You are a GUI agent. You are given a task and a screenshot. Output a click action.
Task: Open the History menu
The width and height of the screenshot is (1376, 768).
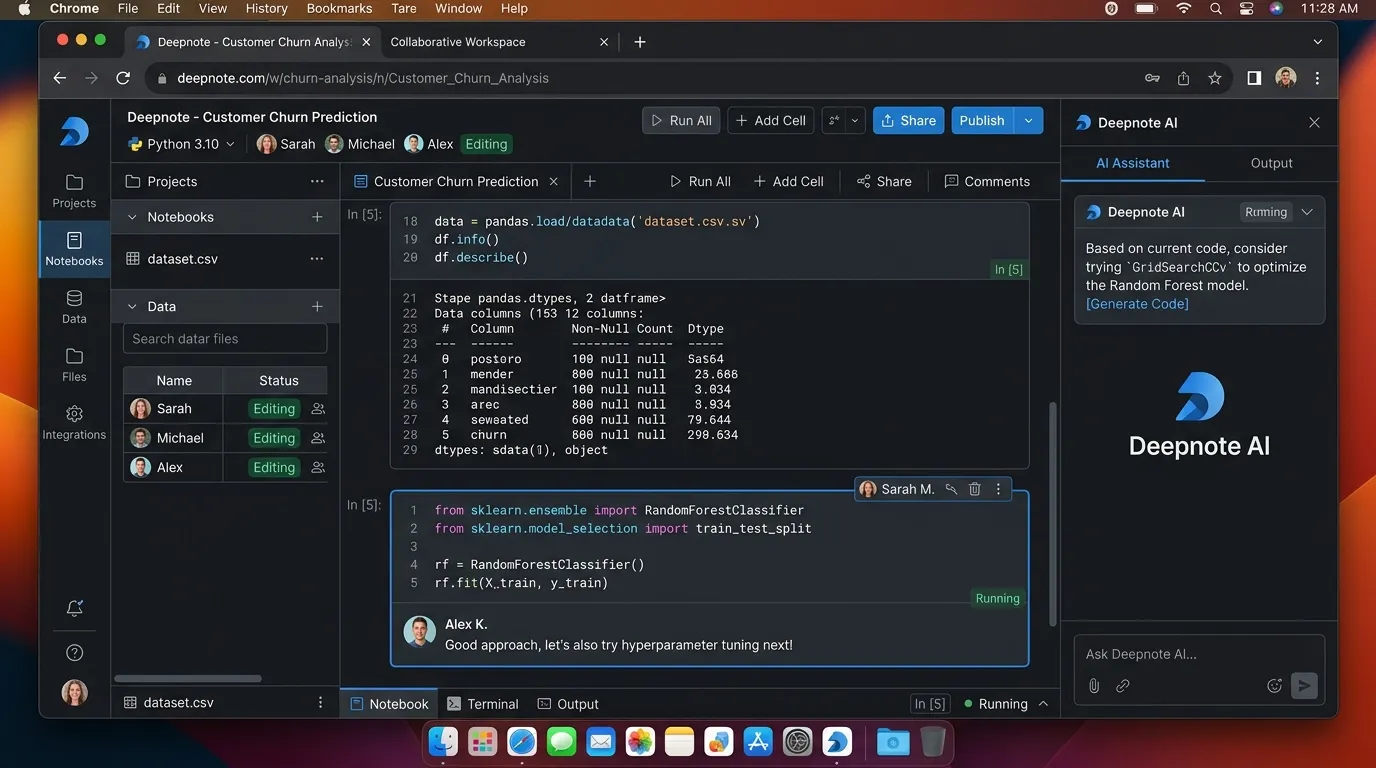point(266,8)
